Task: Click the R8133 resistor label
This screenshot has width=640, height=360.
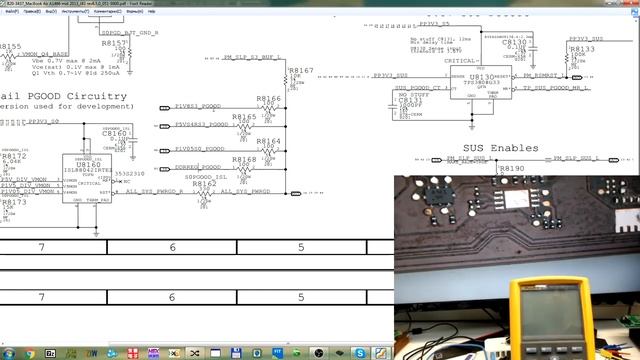Action: pyautogui.click(x=582, y=49)
